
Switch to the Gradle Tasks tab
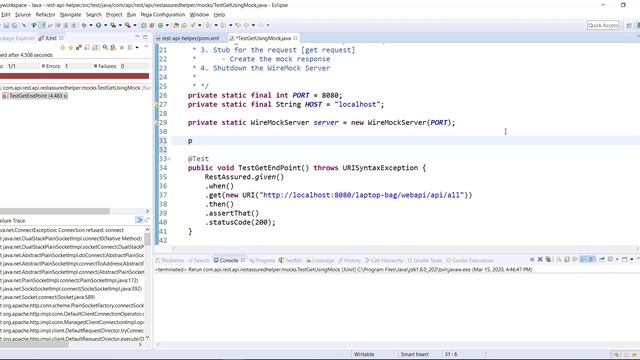click(425, 260)
